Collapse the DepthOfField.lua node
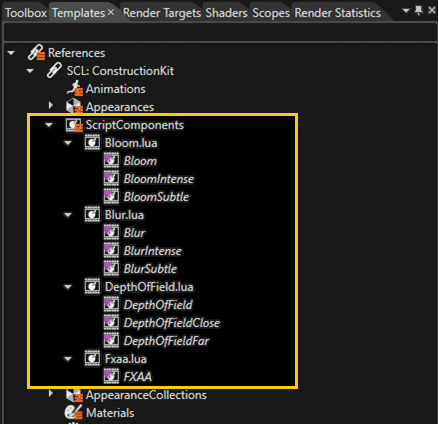 pos(68,287)
